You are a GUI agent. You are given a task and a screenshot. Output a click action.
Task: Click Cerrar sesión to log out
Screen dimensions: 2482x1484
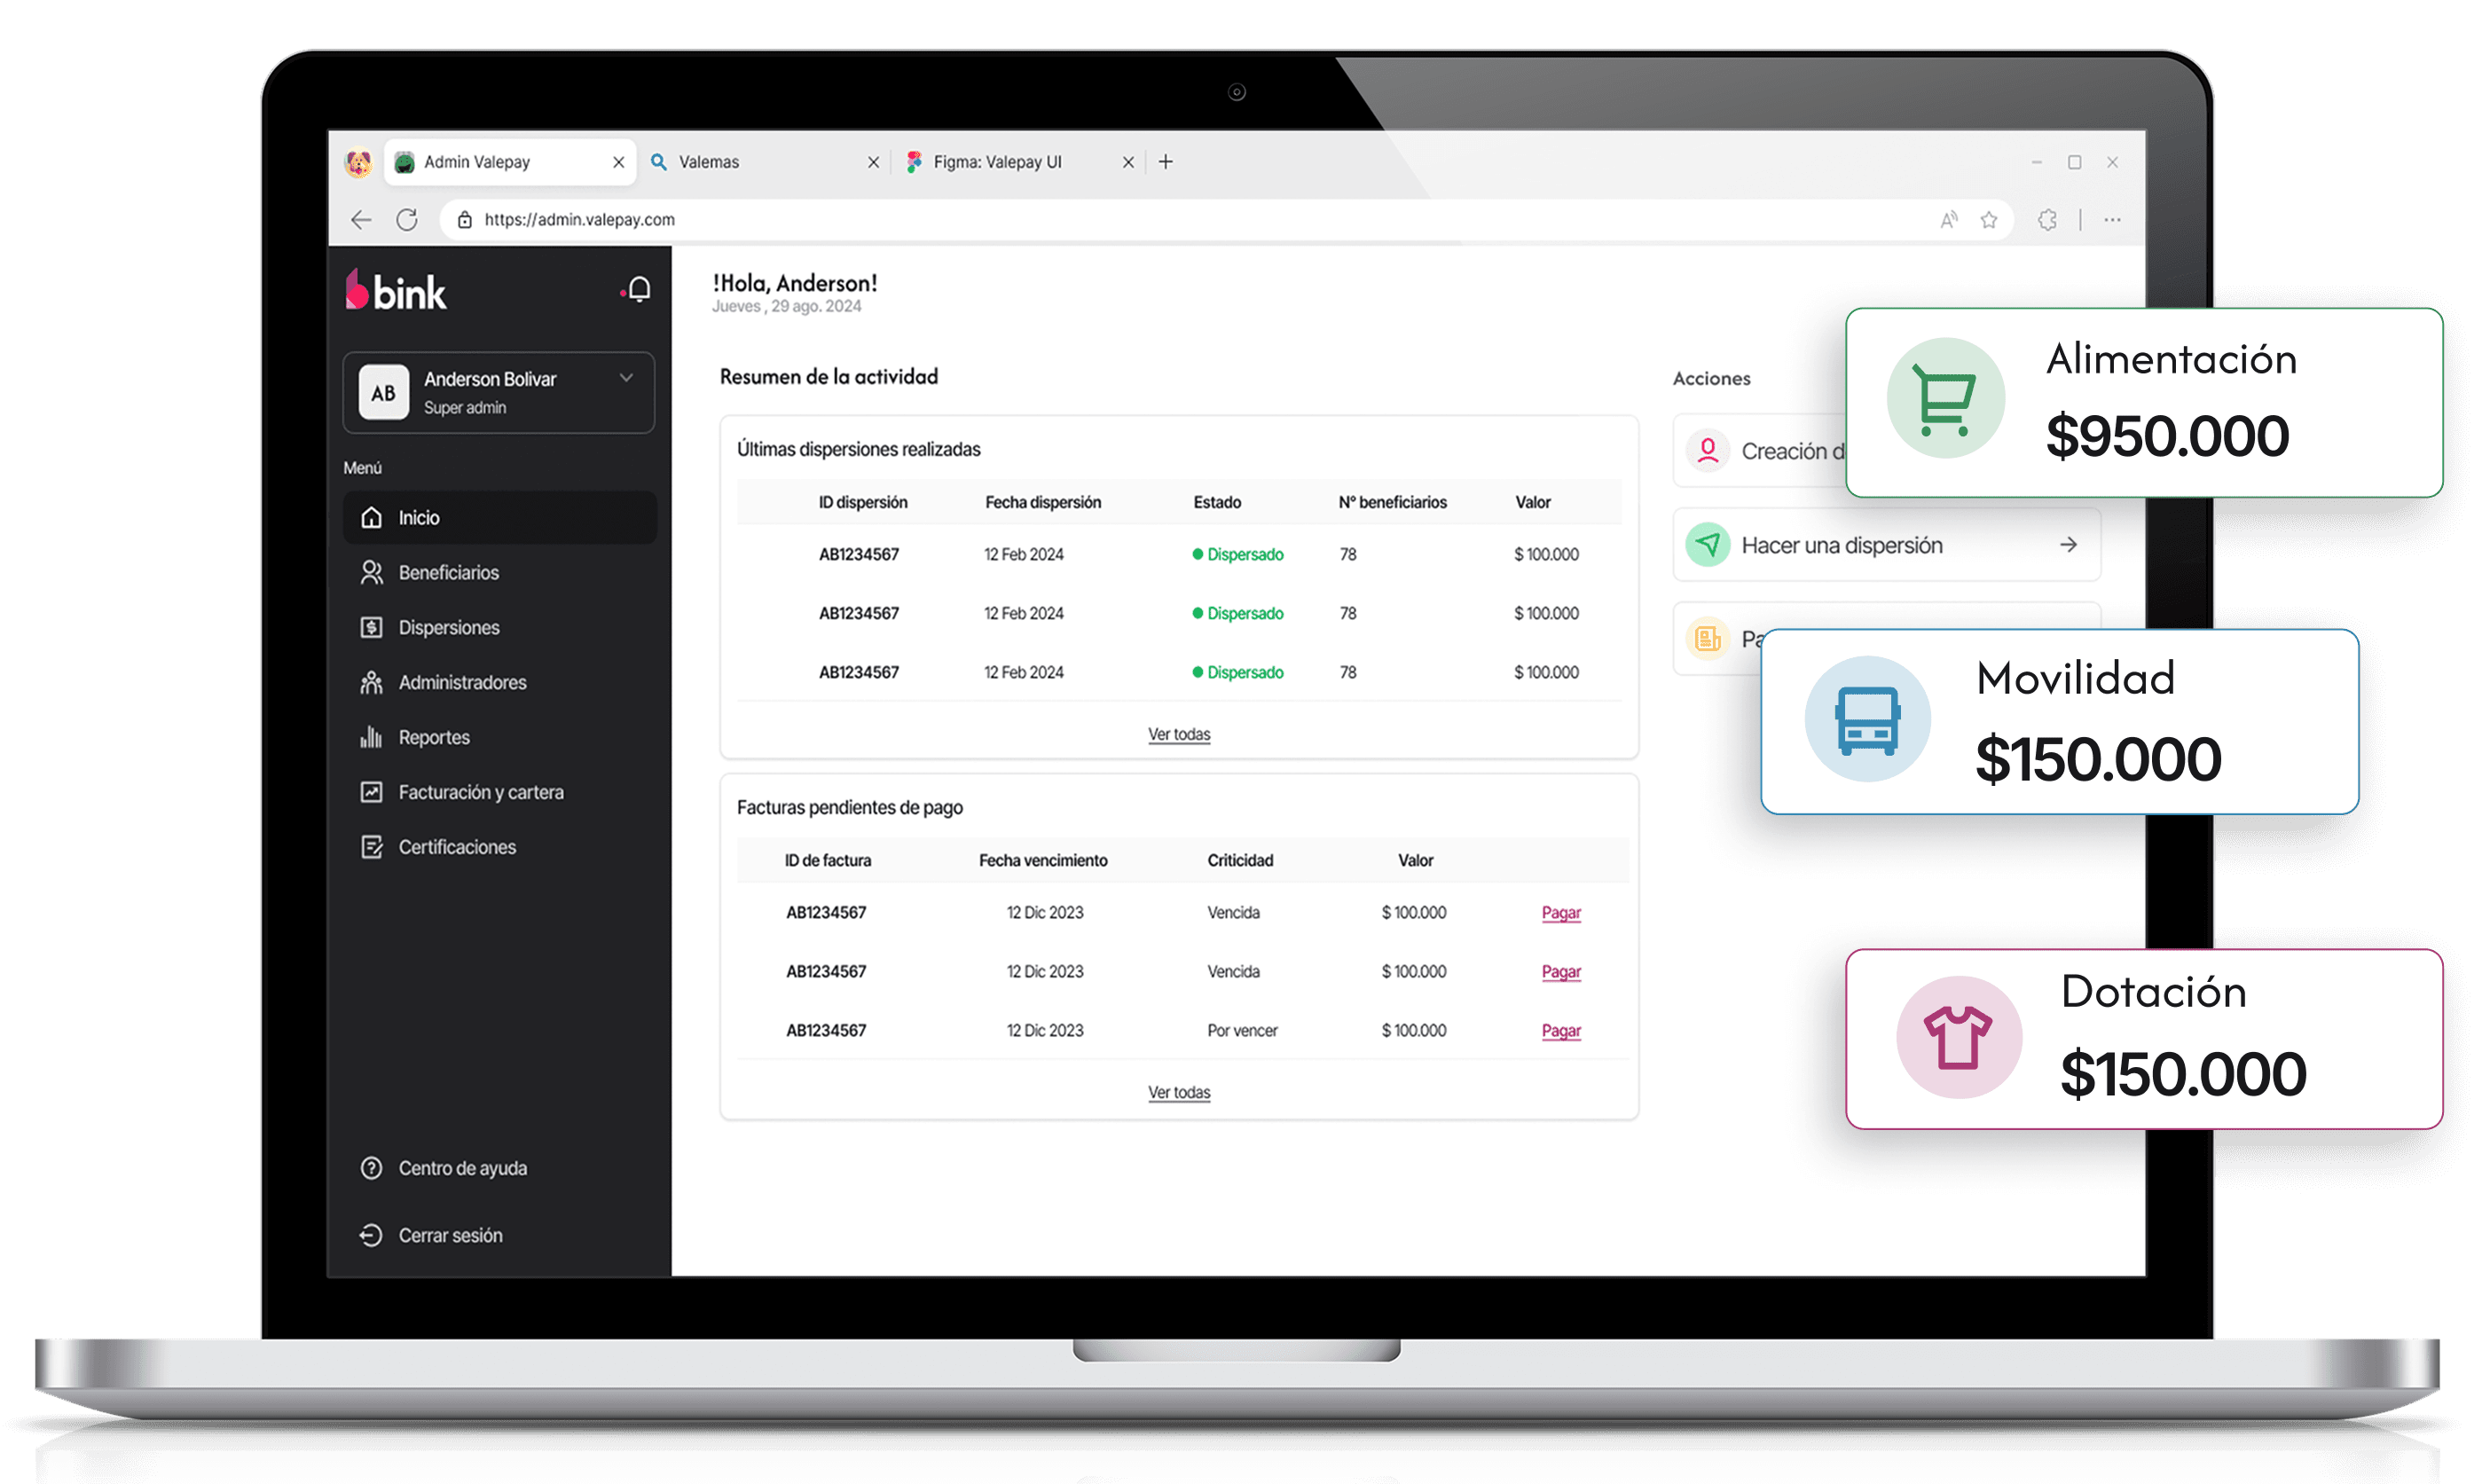click(449, 1235)
